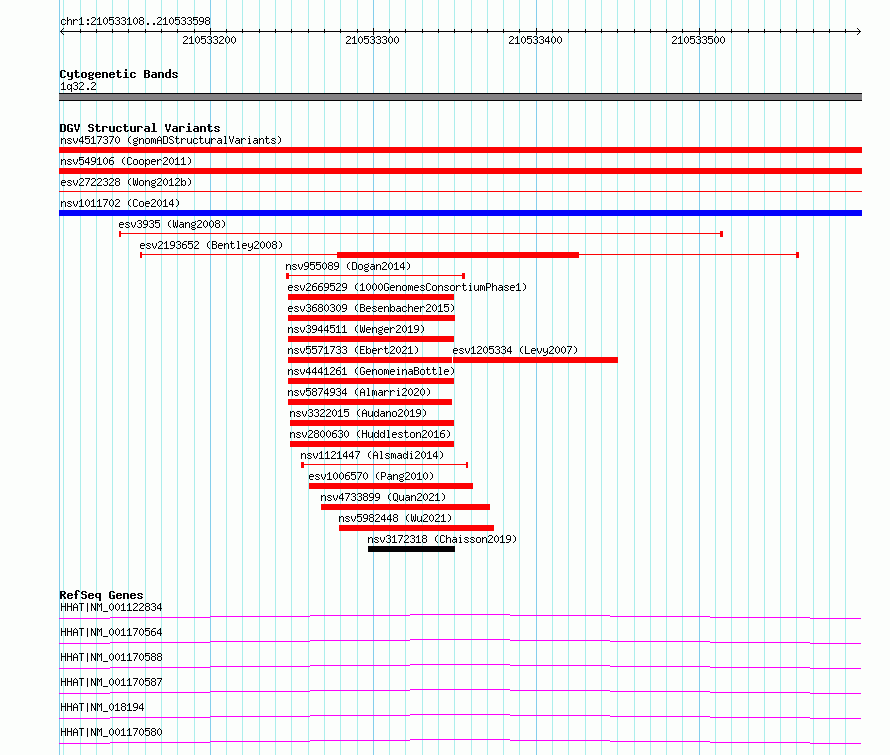Open variant nsv4517370 (gnomADStructuralVariants) label
Viewport: 890px width, 755px height.
(171, 140)
